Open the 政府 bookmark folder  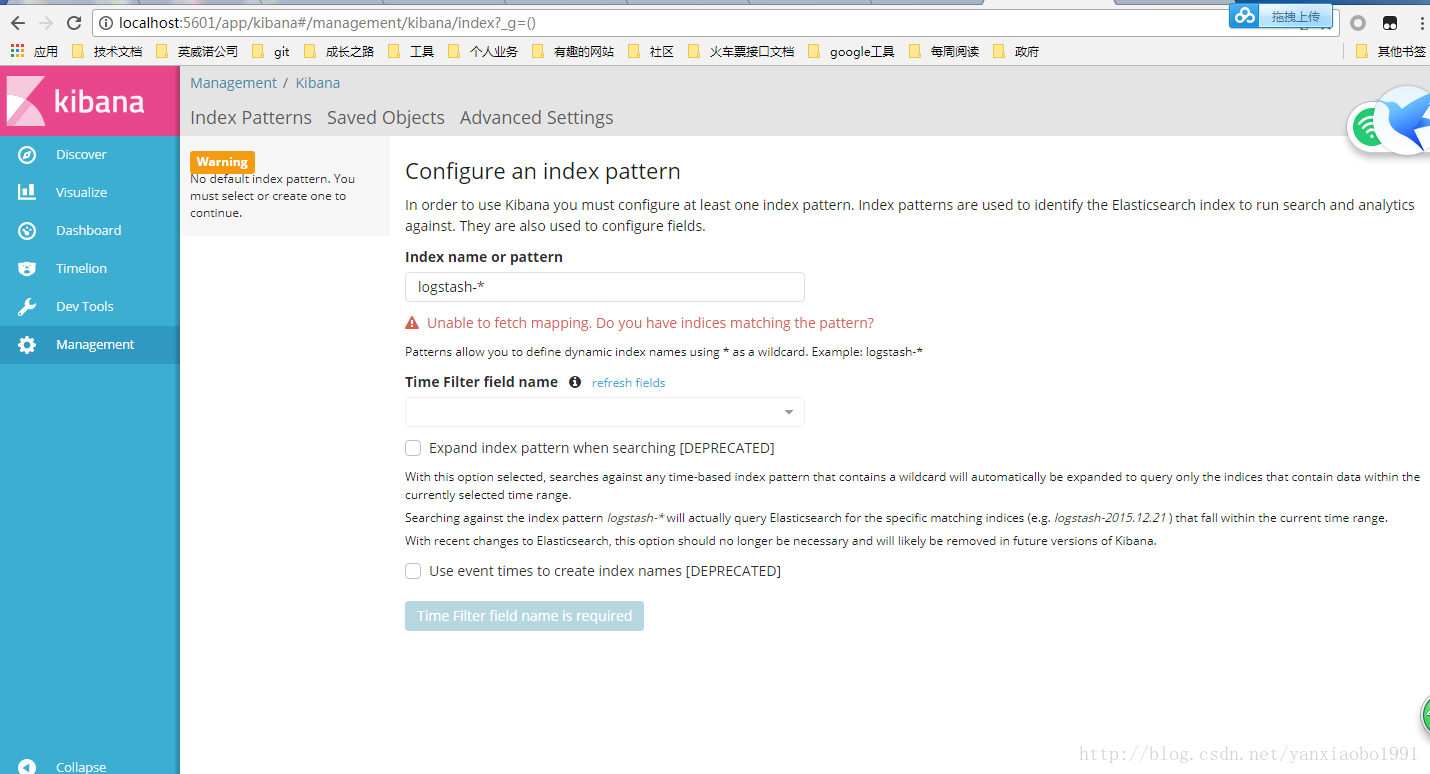click(x=1016, y=51)
